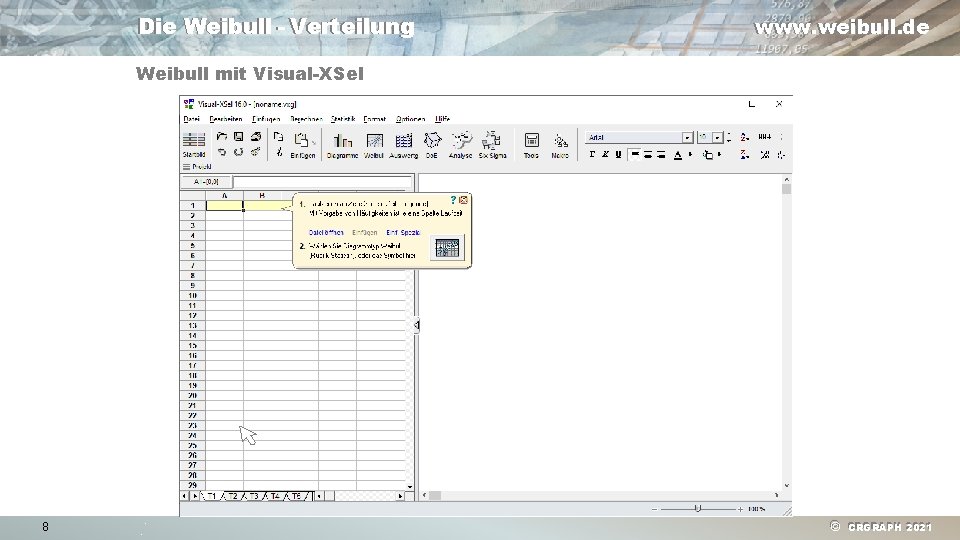
Task: Click column header B
Action: point(262,196)
